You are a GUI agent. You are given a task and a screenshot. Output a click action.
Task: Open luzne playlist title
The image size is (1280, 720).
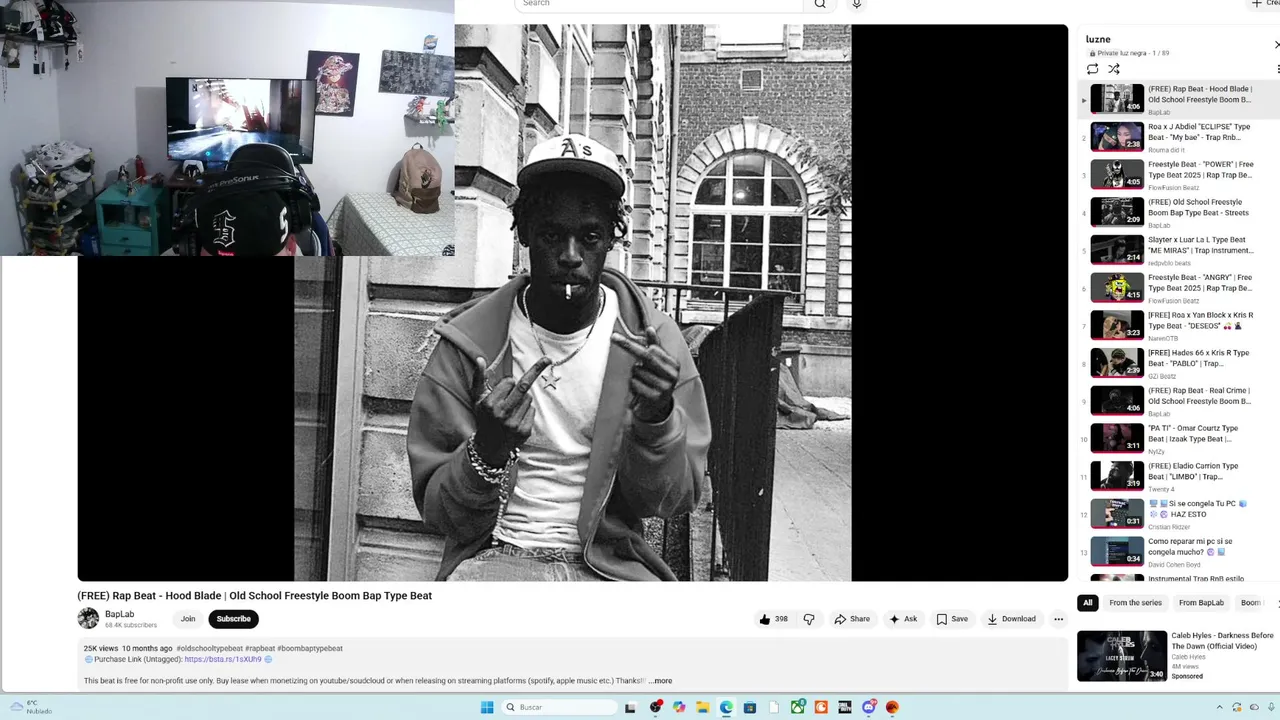coord(1098,39)
